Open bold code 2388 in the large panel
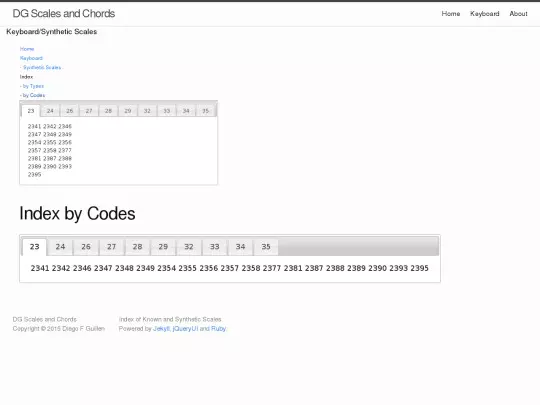Screen dimensions: 540x405 pyautogui.click(x=335, y=268)
